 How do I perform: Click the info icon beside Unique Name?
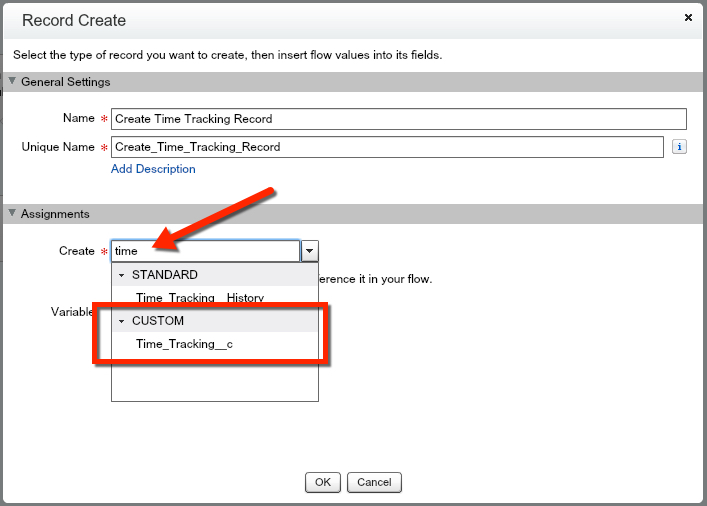click(679, 147)
